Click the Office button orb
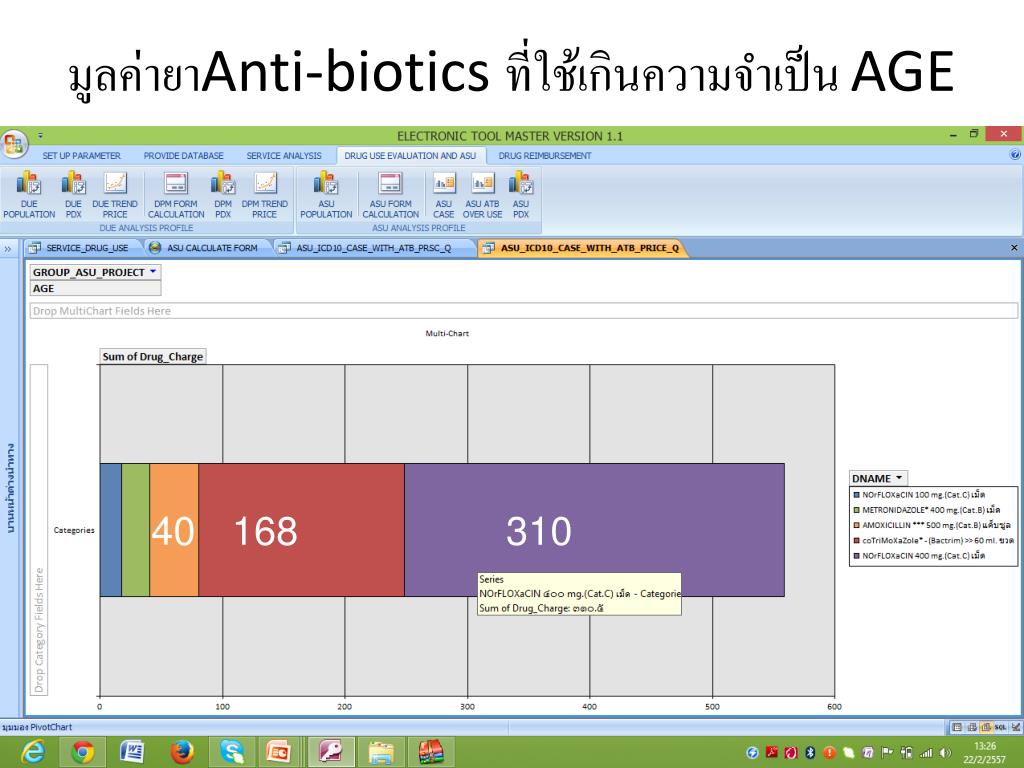This screenshot has height=768, width=1024. (x=14, y=143)
